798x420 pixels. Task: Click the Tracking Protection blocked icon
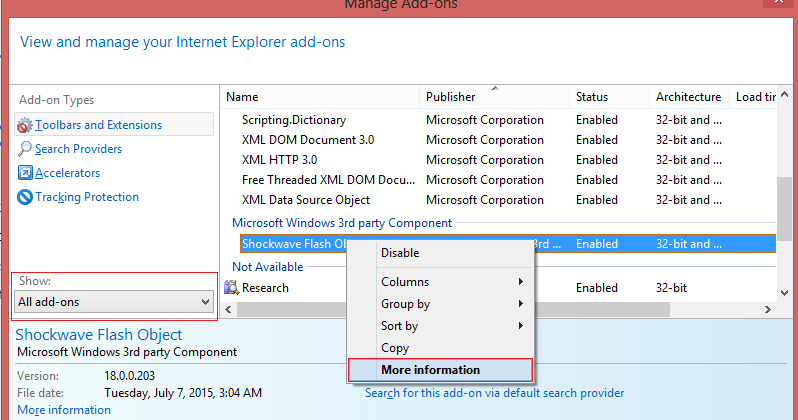tap(25, 197)
